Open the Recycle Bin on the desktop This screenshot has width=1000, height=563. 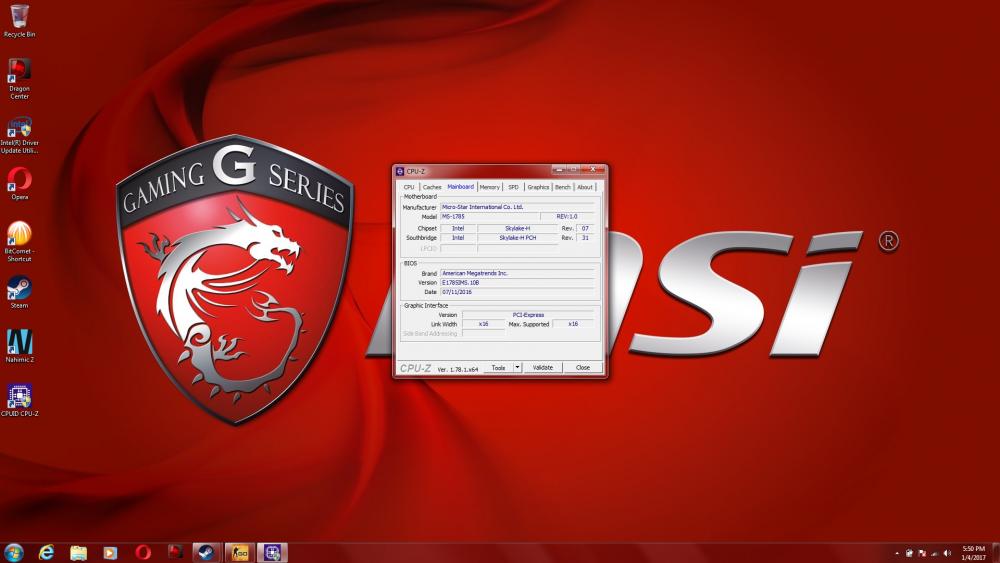[x=19, y=17]
